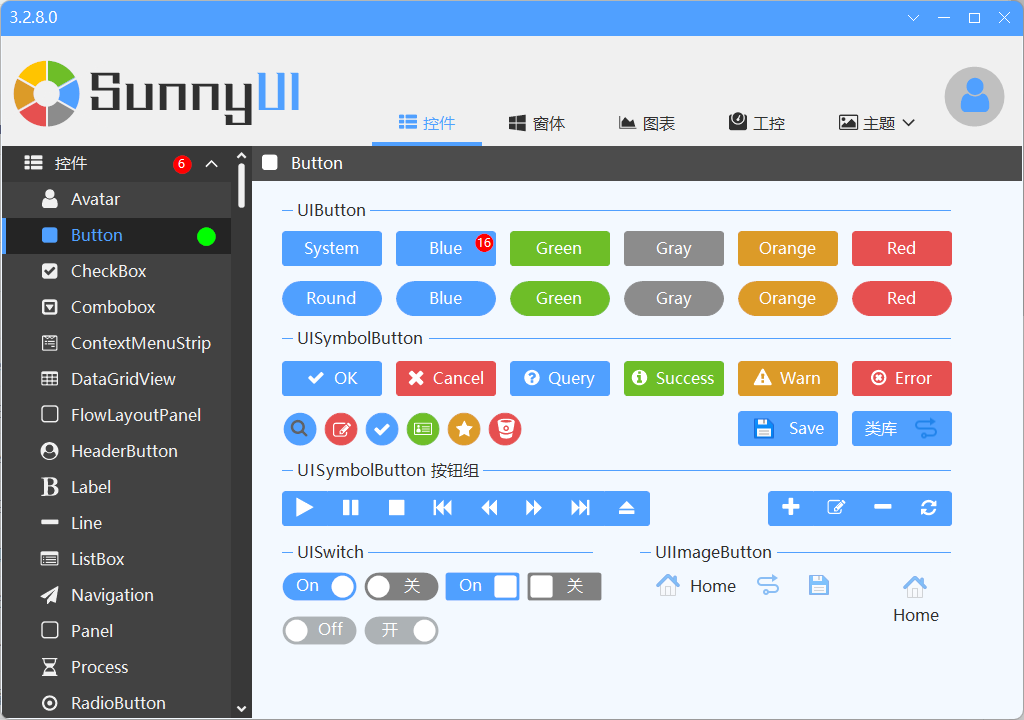Viewport: 1024px width, 720px height.
Task: Switch to the 图表 top tab
Action: [647, 123]
